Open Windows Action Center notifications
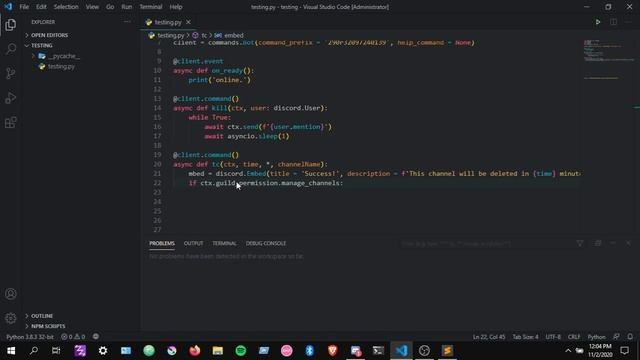Image resolution: width=640 pixels, height=360 pixels. (624, 351)
